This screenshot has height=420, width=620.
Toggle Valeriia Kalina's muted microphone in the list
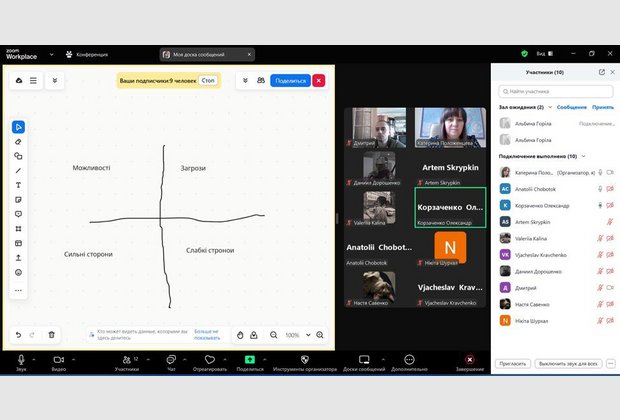[x=600, y=238]
